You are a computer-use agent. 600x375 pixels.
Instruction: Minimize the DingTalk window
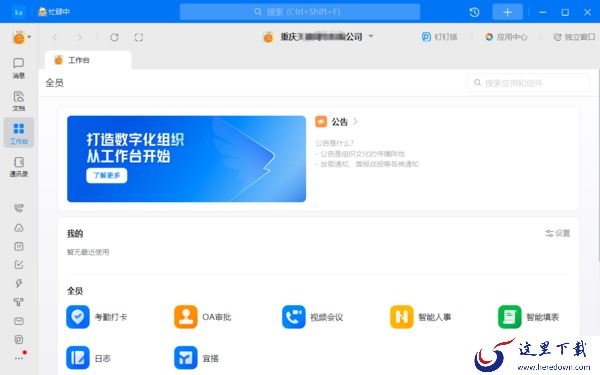coord(543,12)
